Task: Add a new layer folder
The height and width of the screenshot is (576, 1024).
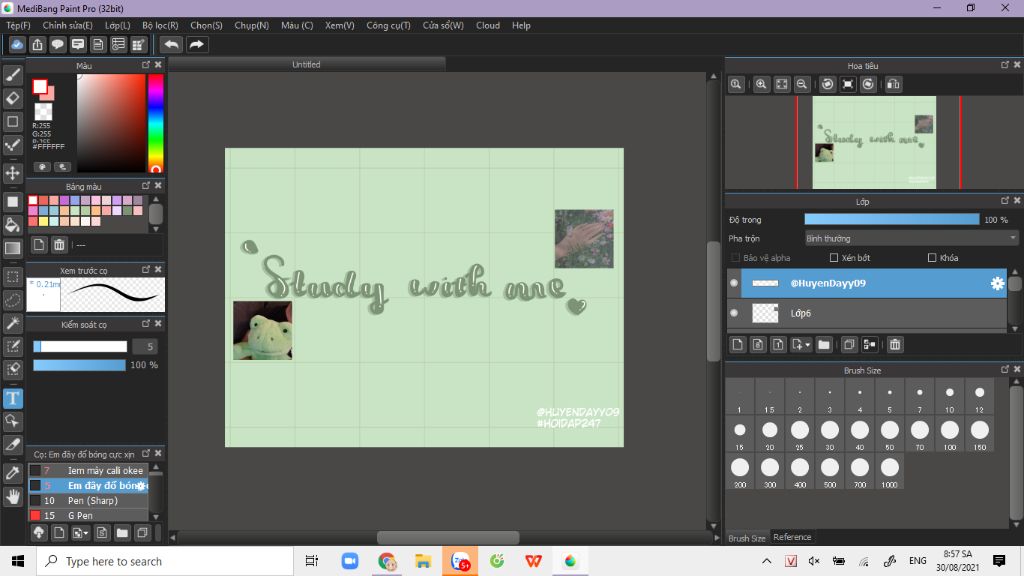Action: pyautogui.click(x=824, y=344)
